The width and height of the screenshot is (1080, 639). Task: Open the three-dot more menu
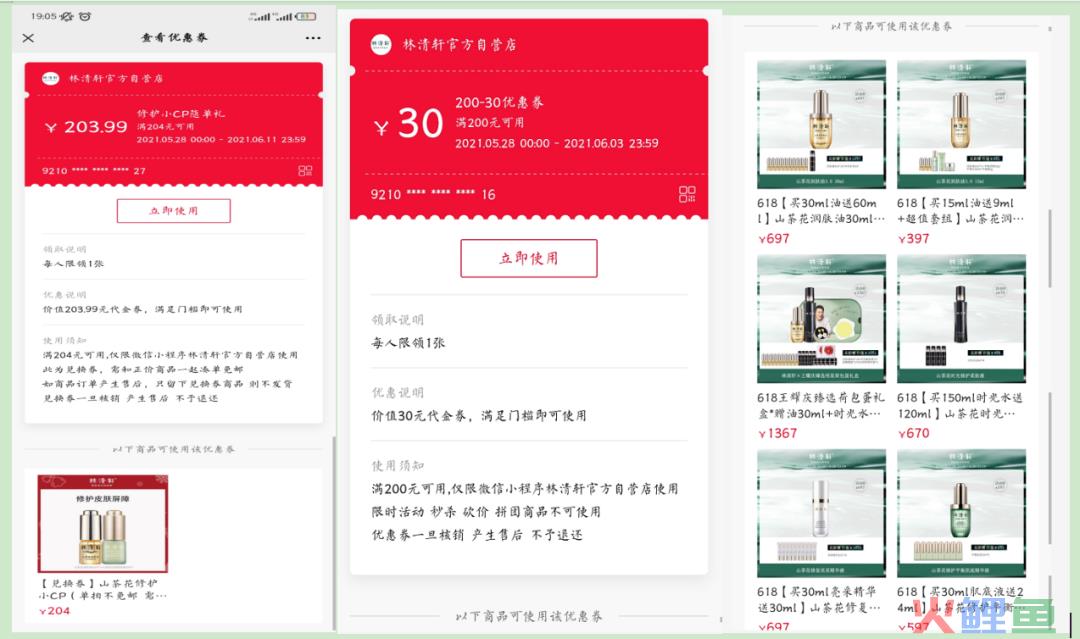tap(313, 38)
